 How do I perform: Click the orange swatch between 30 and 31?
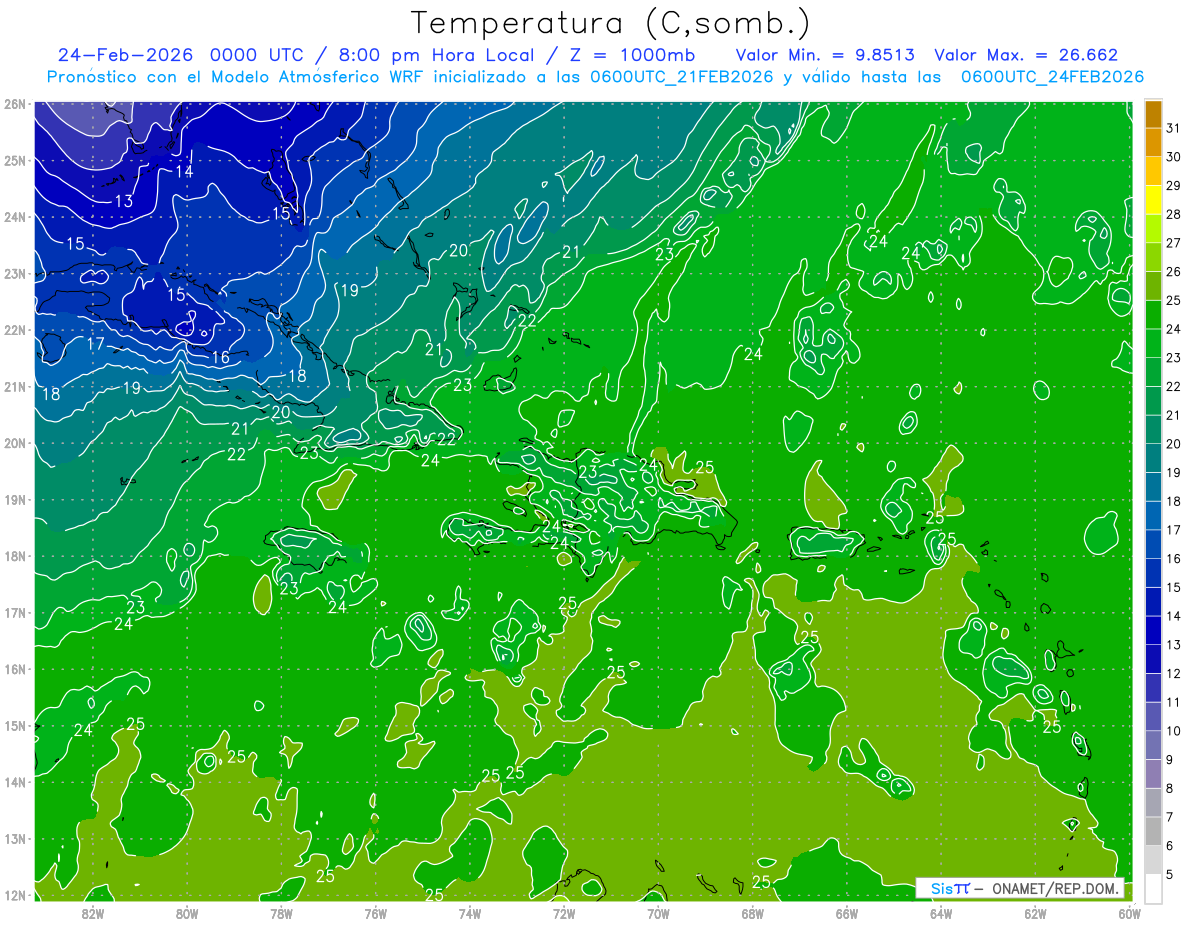click(1153, 143)
